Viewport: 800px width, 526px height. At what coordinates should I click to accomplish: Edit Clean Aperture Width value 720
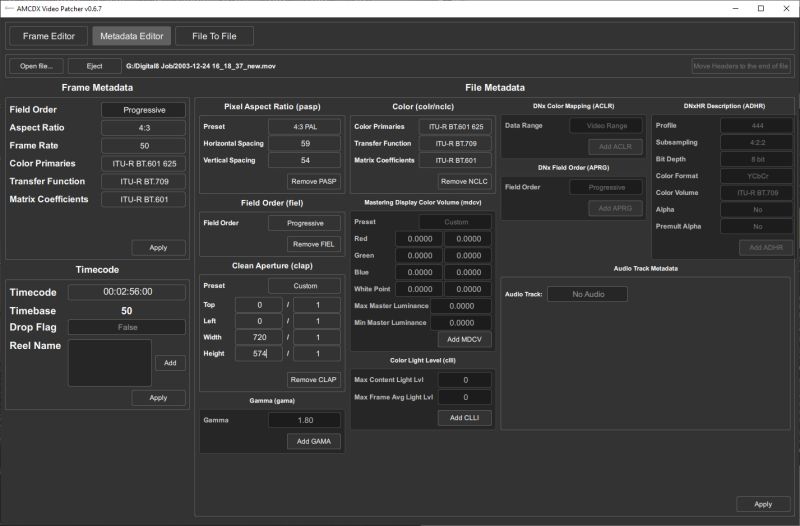point(259,337)
